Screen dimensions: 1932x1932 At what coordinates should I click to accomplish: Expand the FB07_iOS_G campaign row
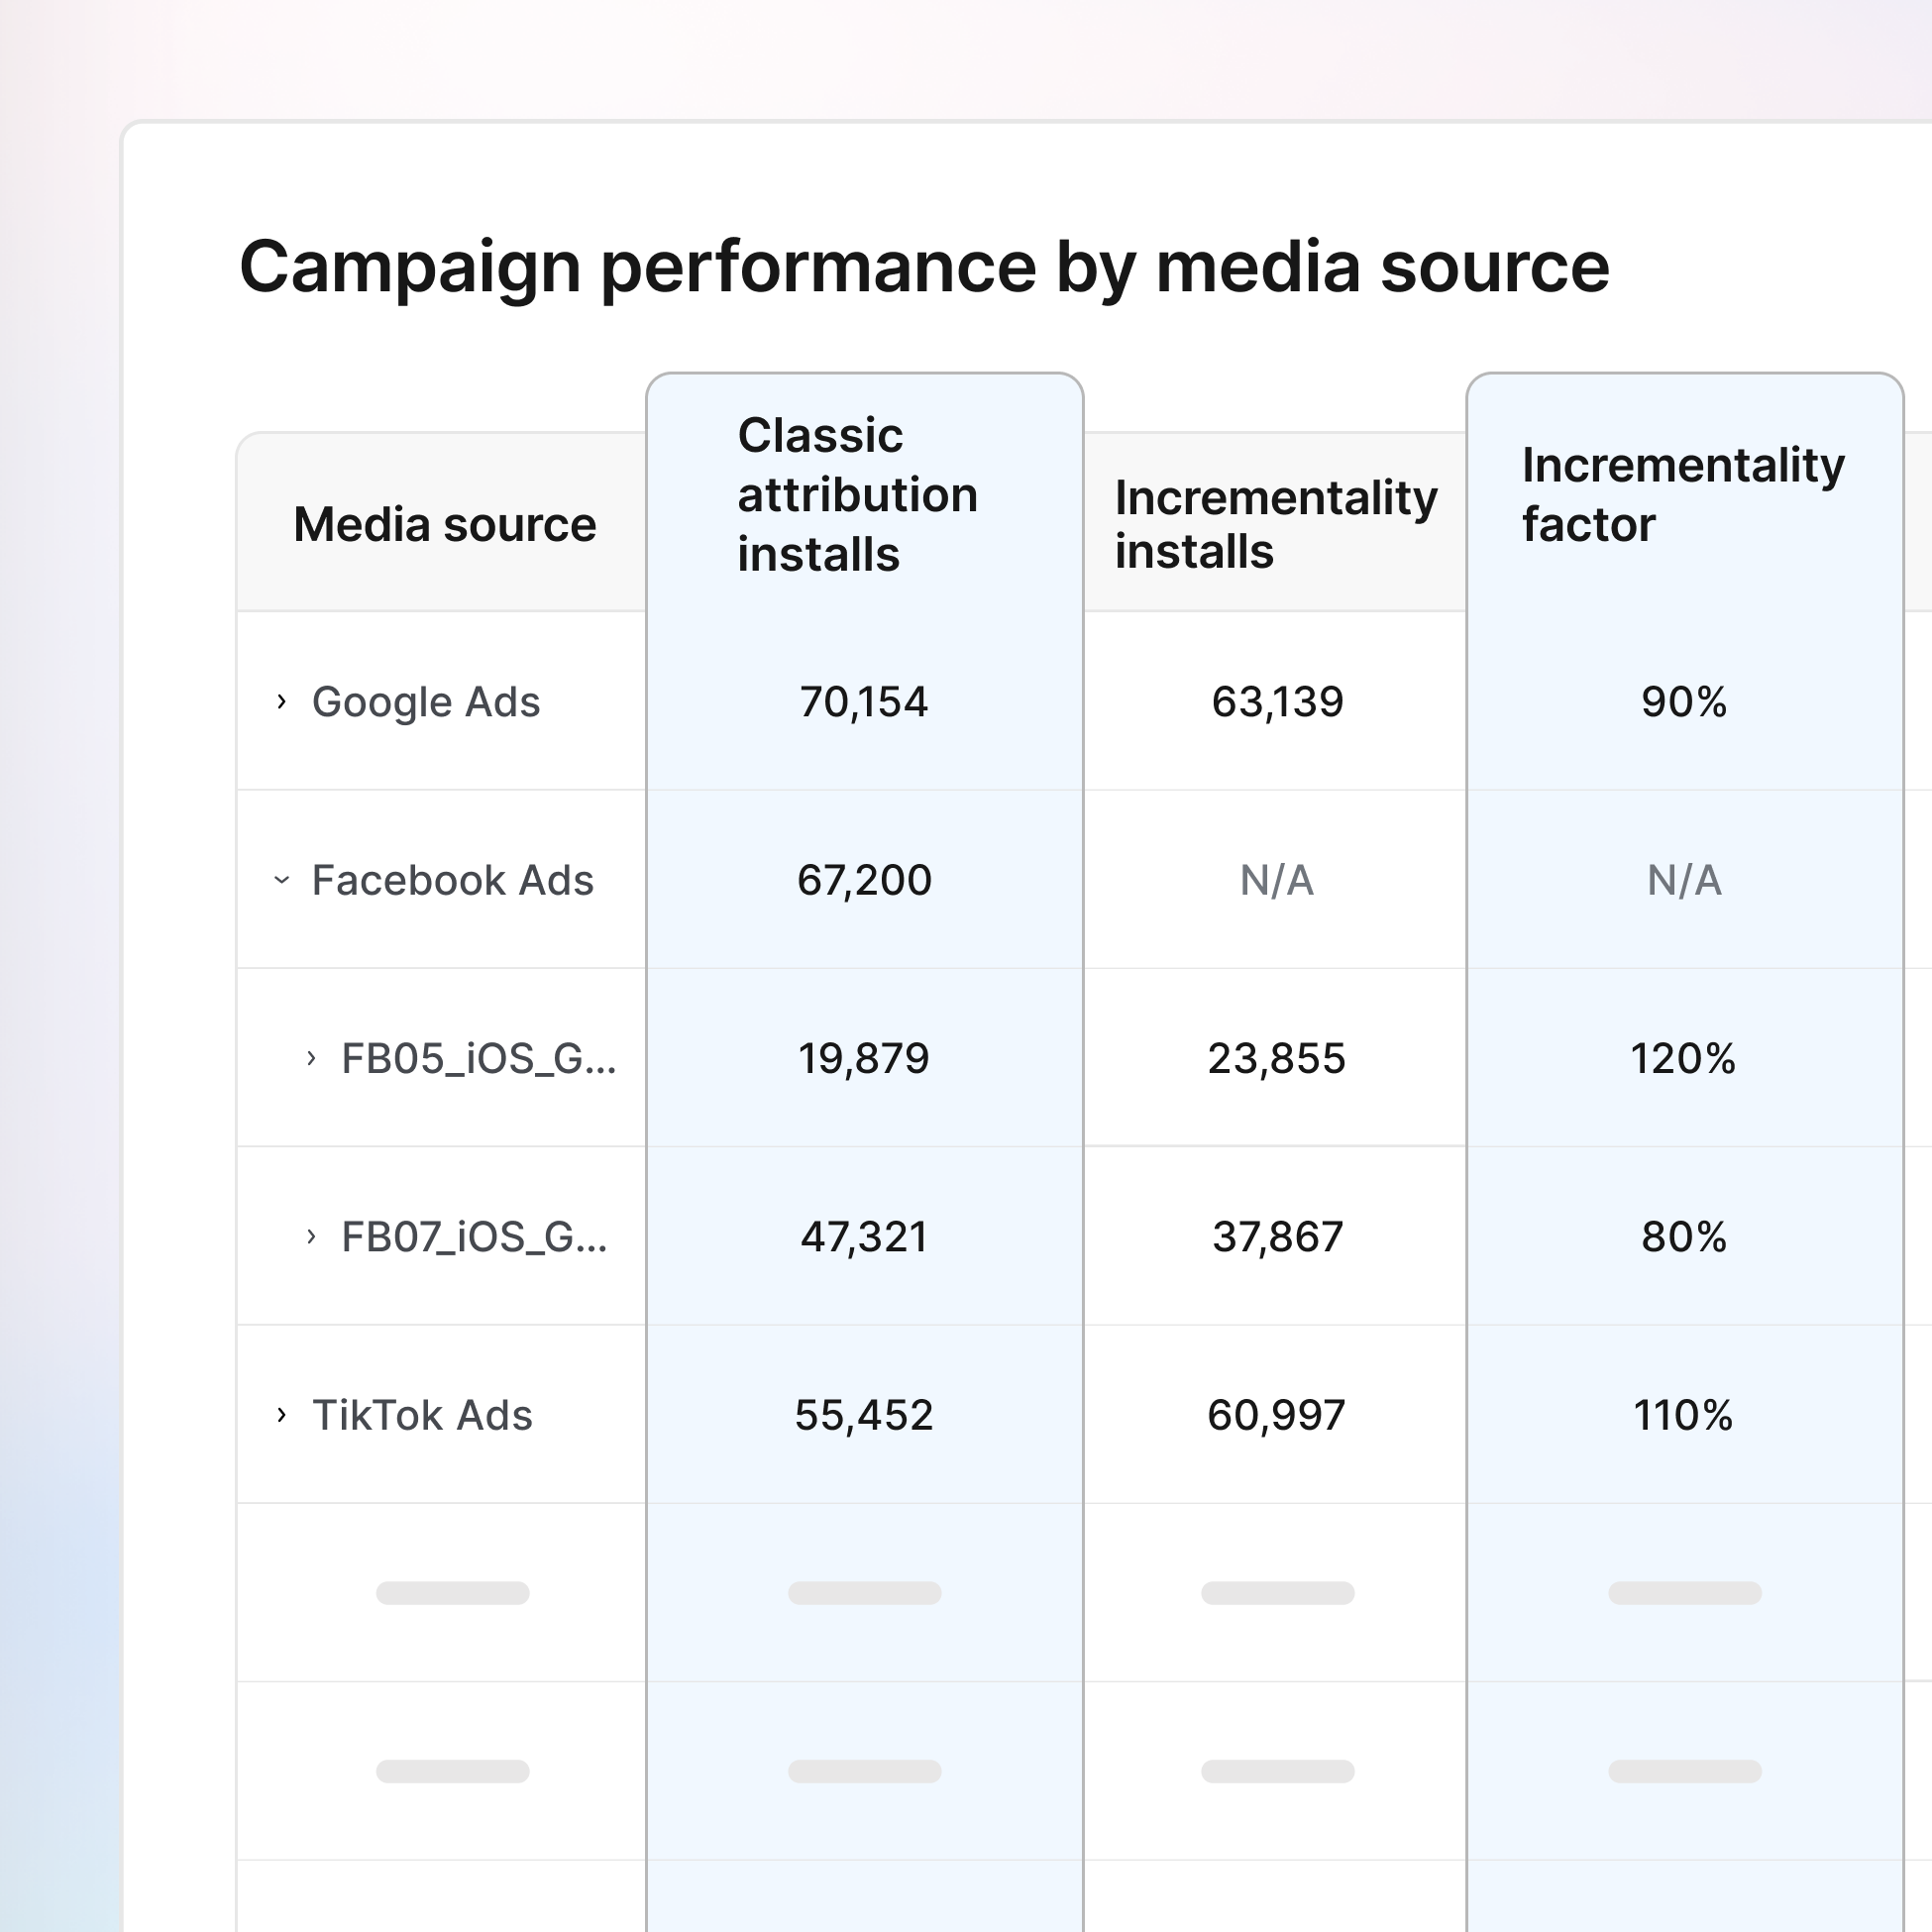point(311,1238)
